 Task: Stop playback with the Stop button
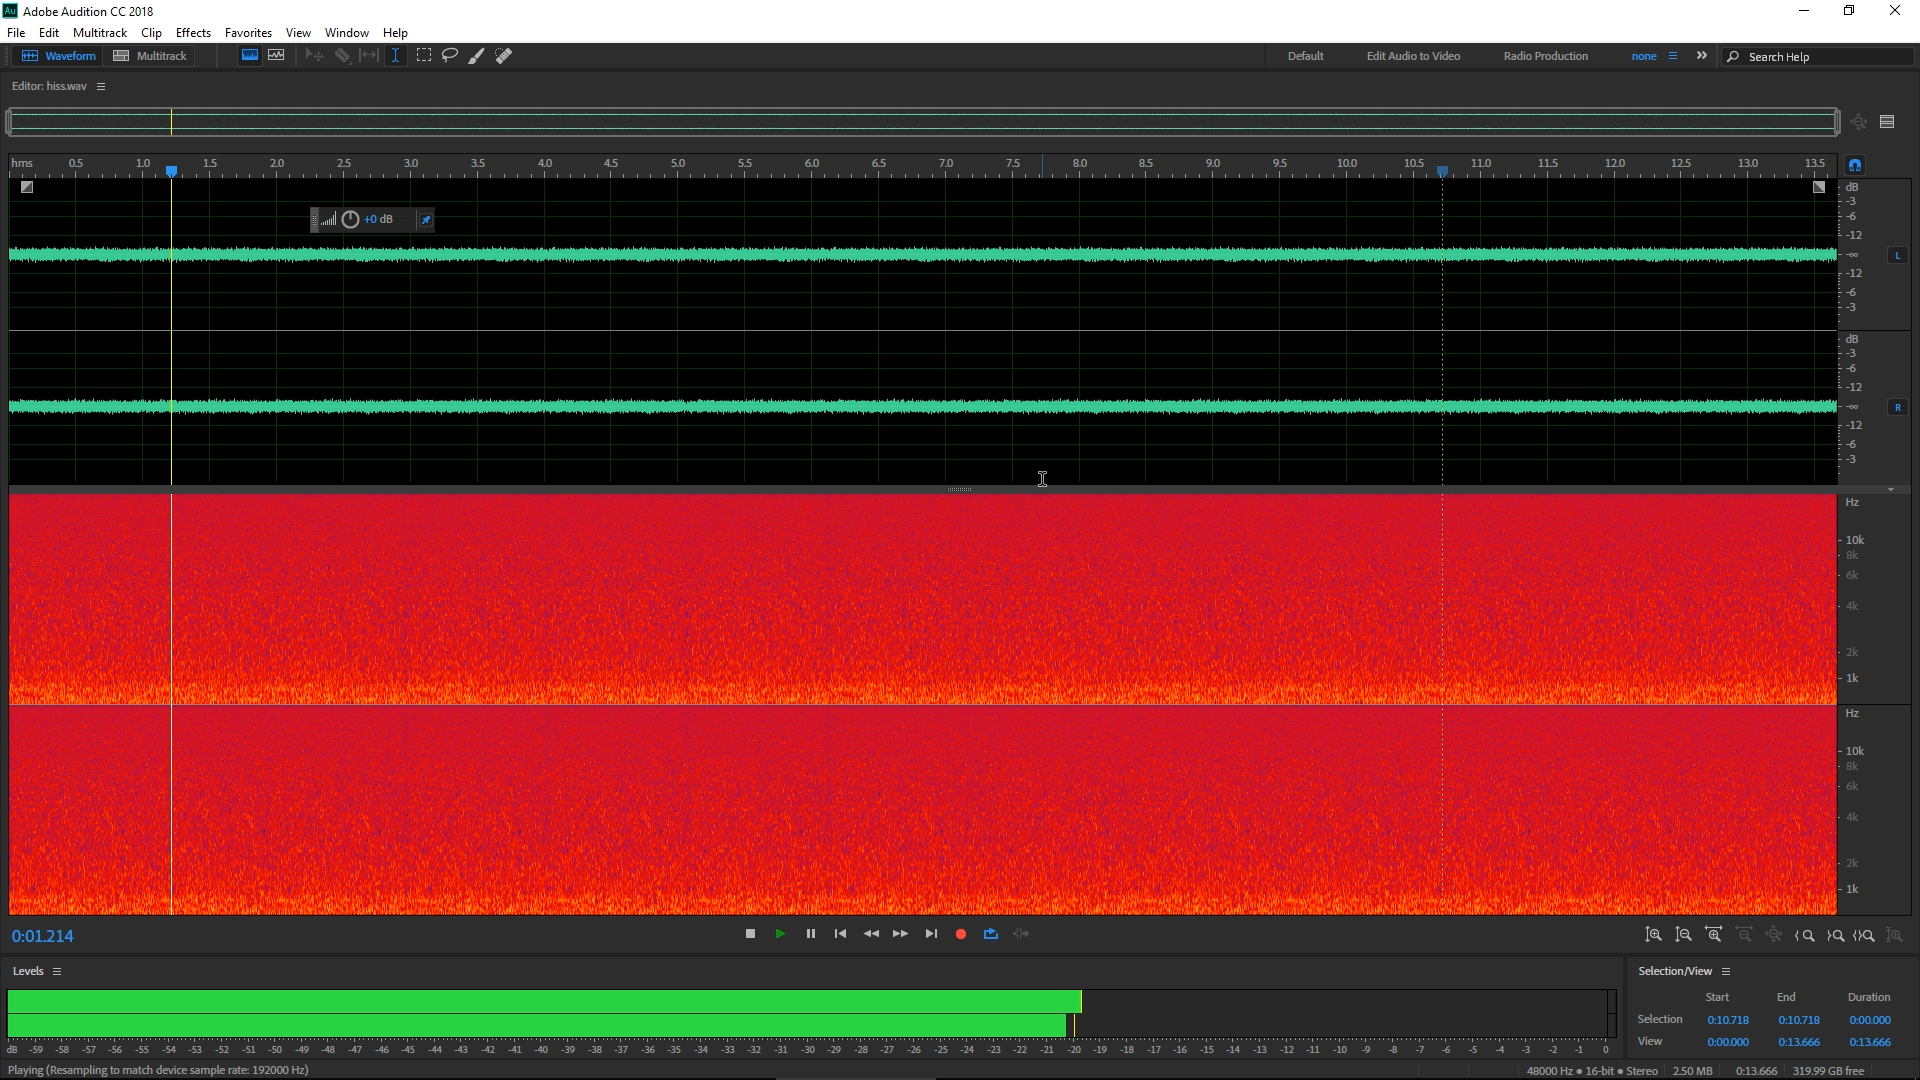tap(750, 934)
